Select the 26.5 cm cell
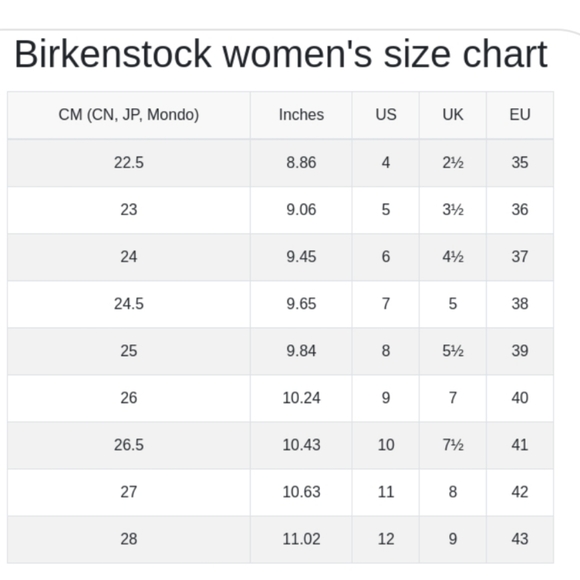580x580 pixels. coord(129,445)
